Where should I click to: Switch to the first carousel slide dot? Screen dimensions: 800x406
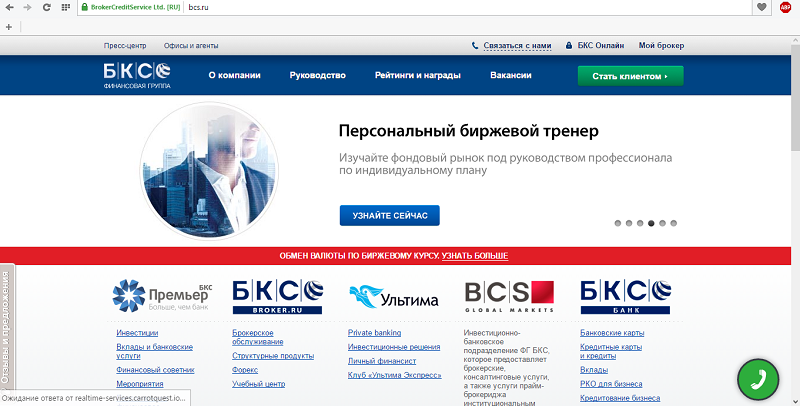[617, 223]
